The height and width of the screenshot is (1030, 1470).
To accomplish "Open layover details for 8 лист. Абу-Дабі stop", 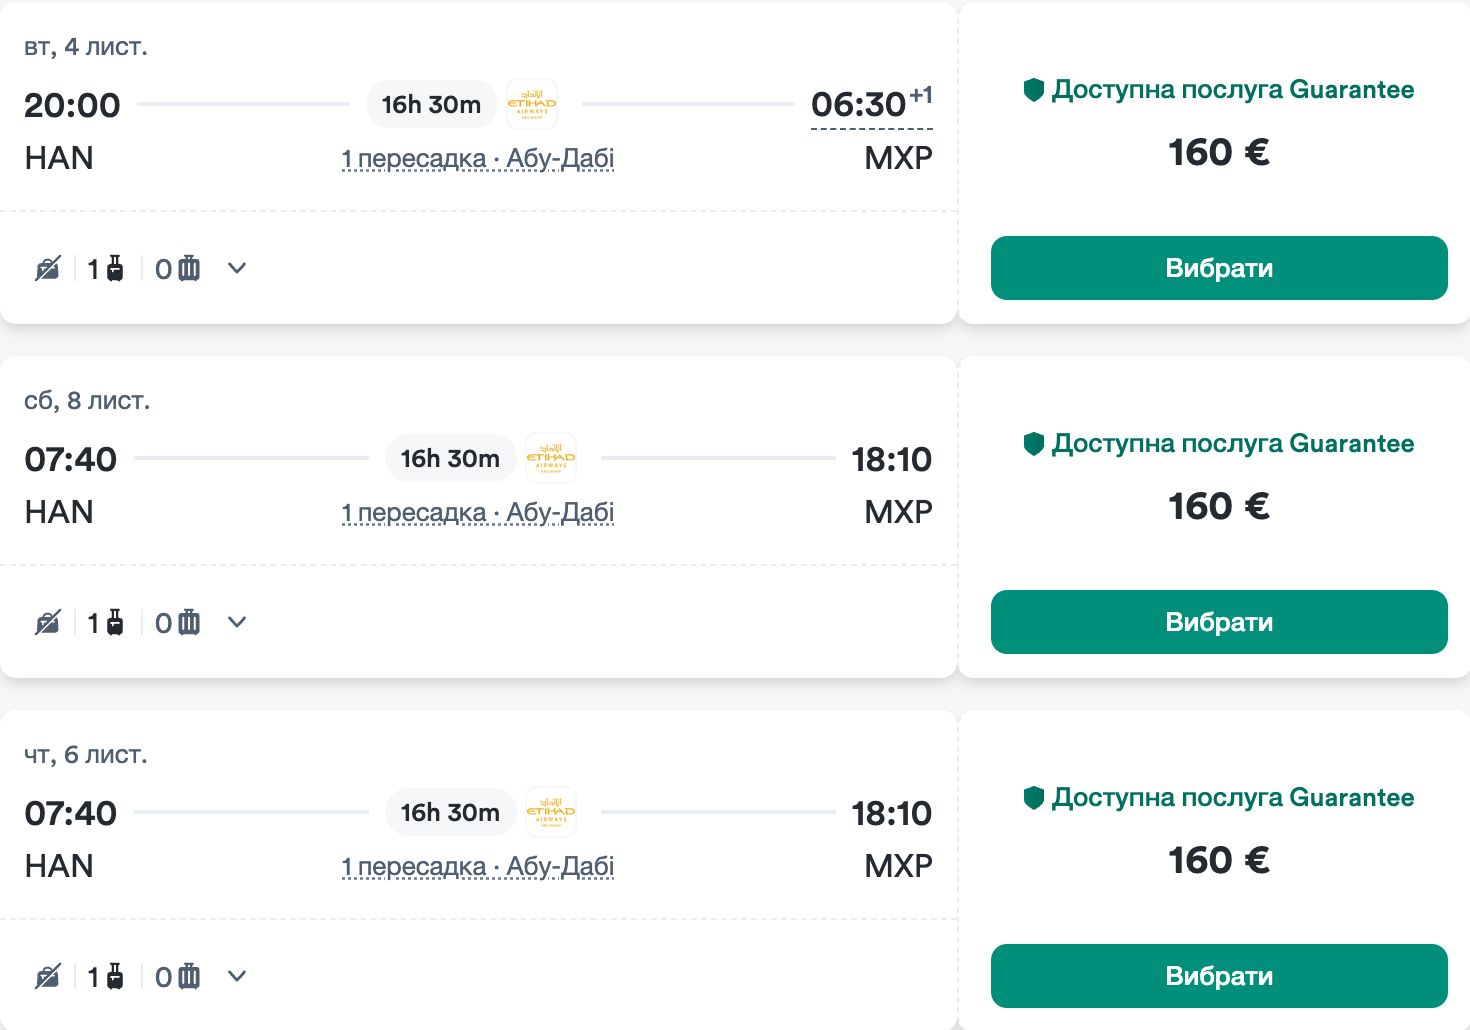I will pyautogui.click(x=478, y=513).
